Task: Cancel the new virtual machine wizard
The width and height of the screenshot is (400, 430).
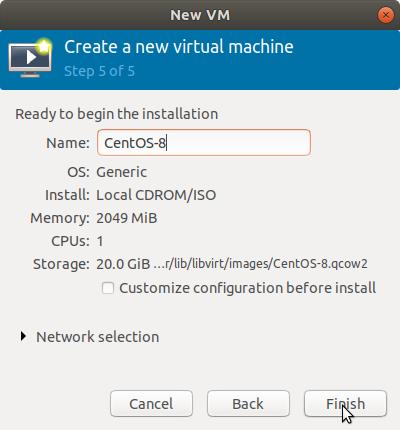Action: coord(151,404)
